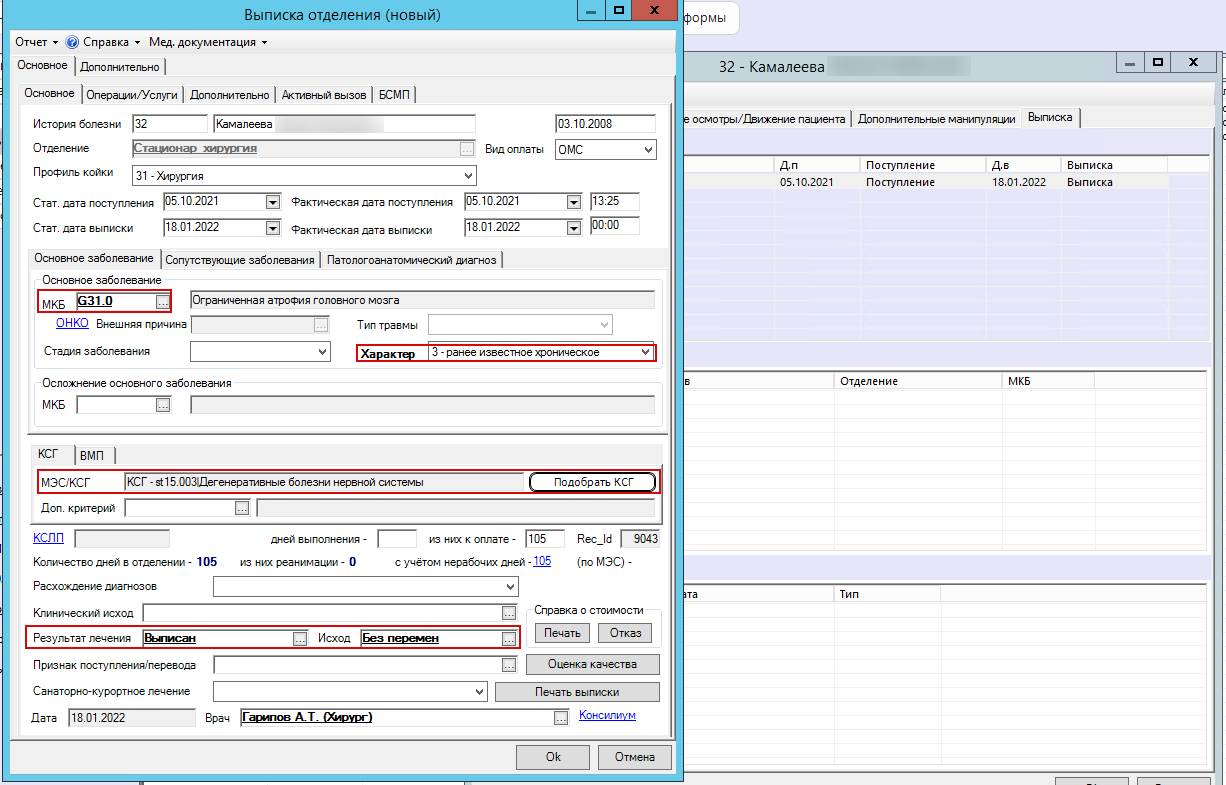The width and height of the screenshot is (1226, 785).
Task: Open the Результат лечения lookup ellipsis button
Action: point(299,638)
